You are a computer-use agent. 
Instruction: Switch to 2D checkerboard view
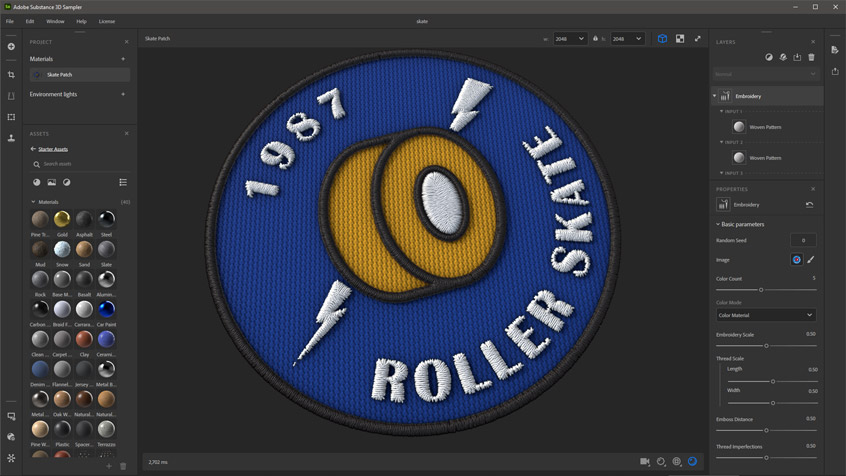[680, 39]
